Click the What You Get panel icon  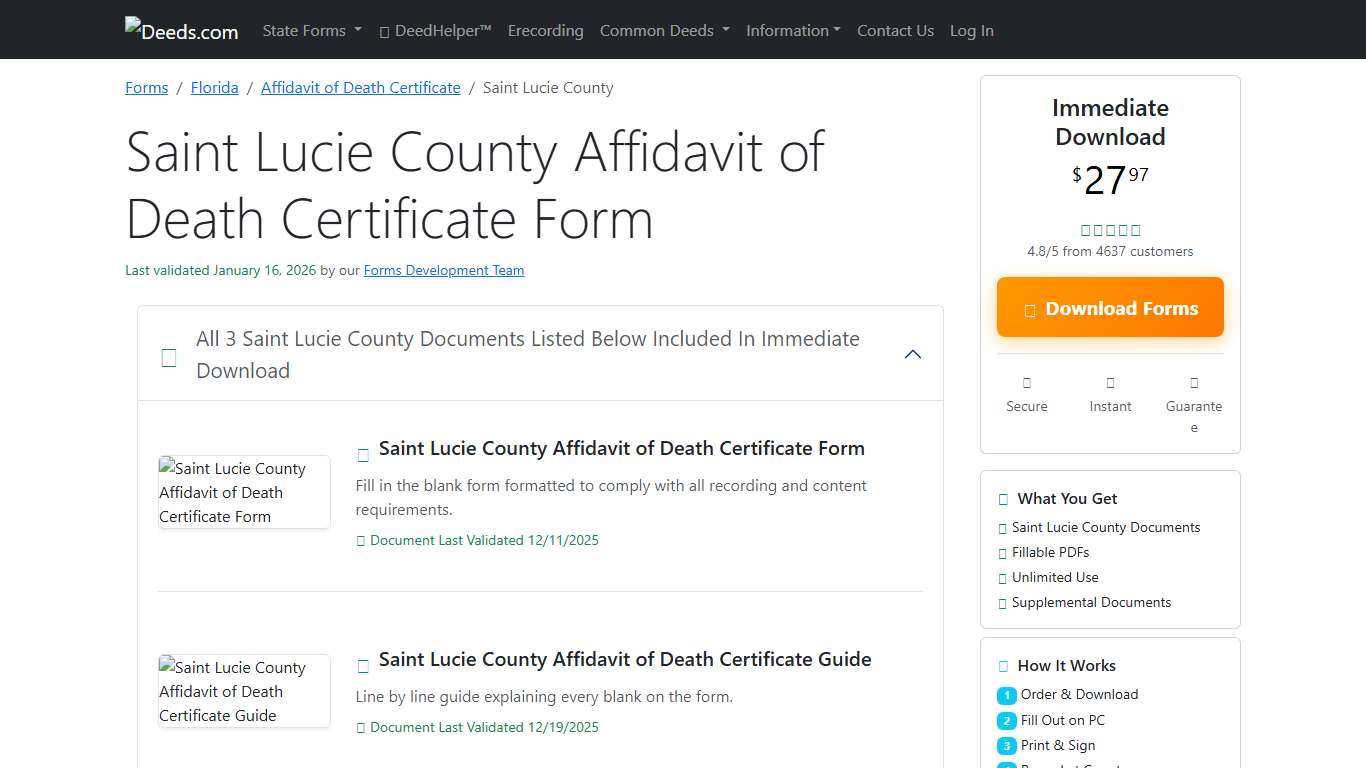pos(1002,498)
